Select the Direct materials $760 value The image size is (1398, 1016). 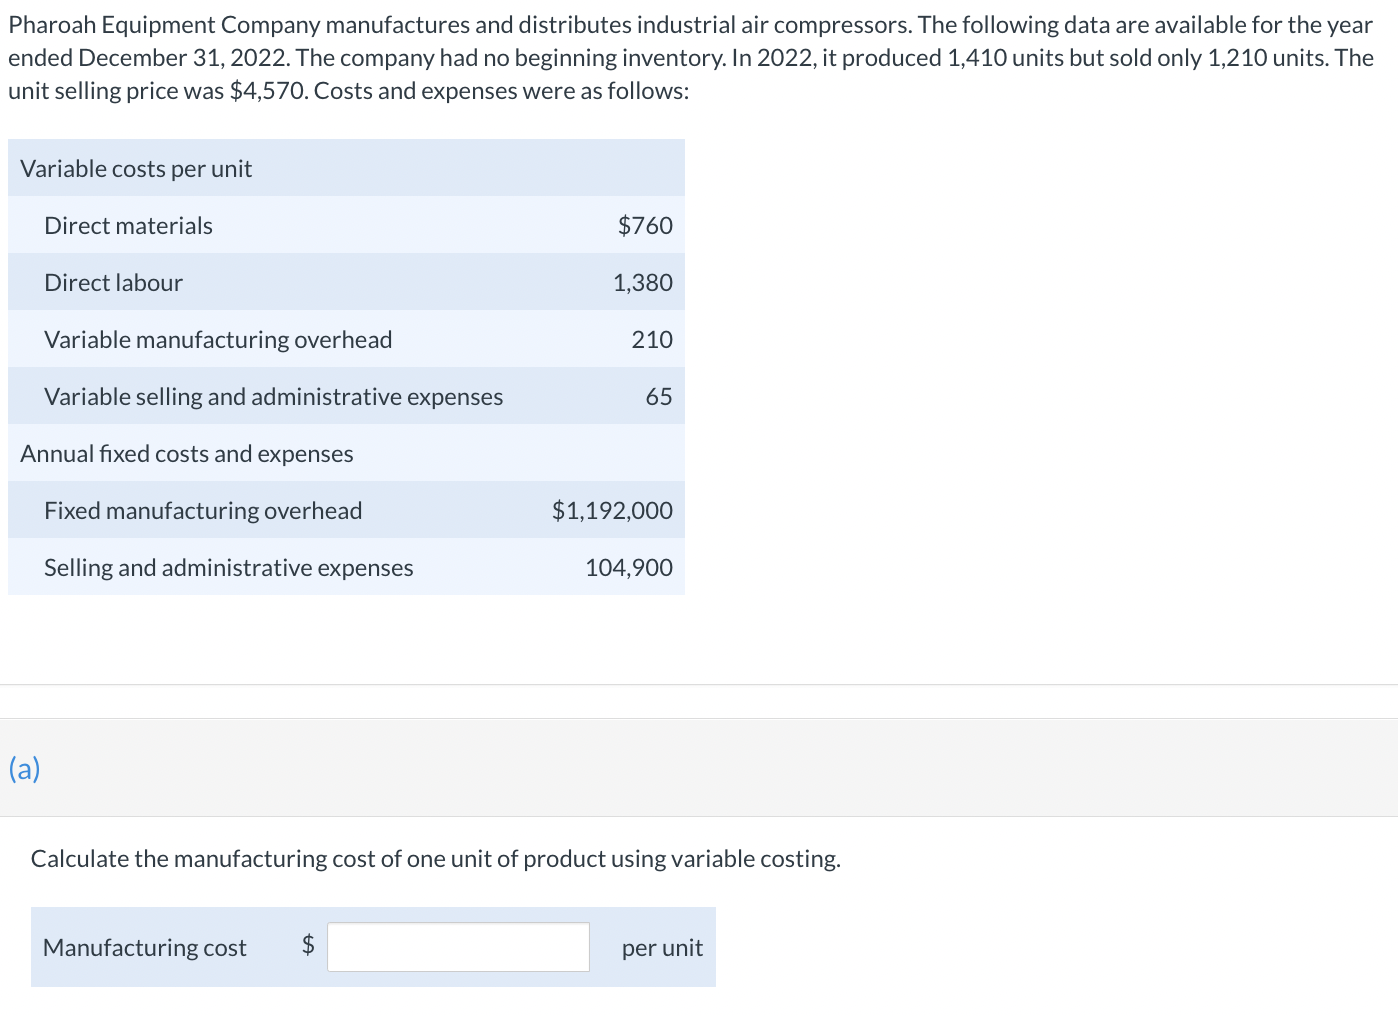(645, 226)
